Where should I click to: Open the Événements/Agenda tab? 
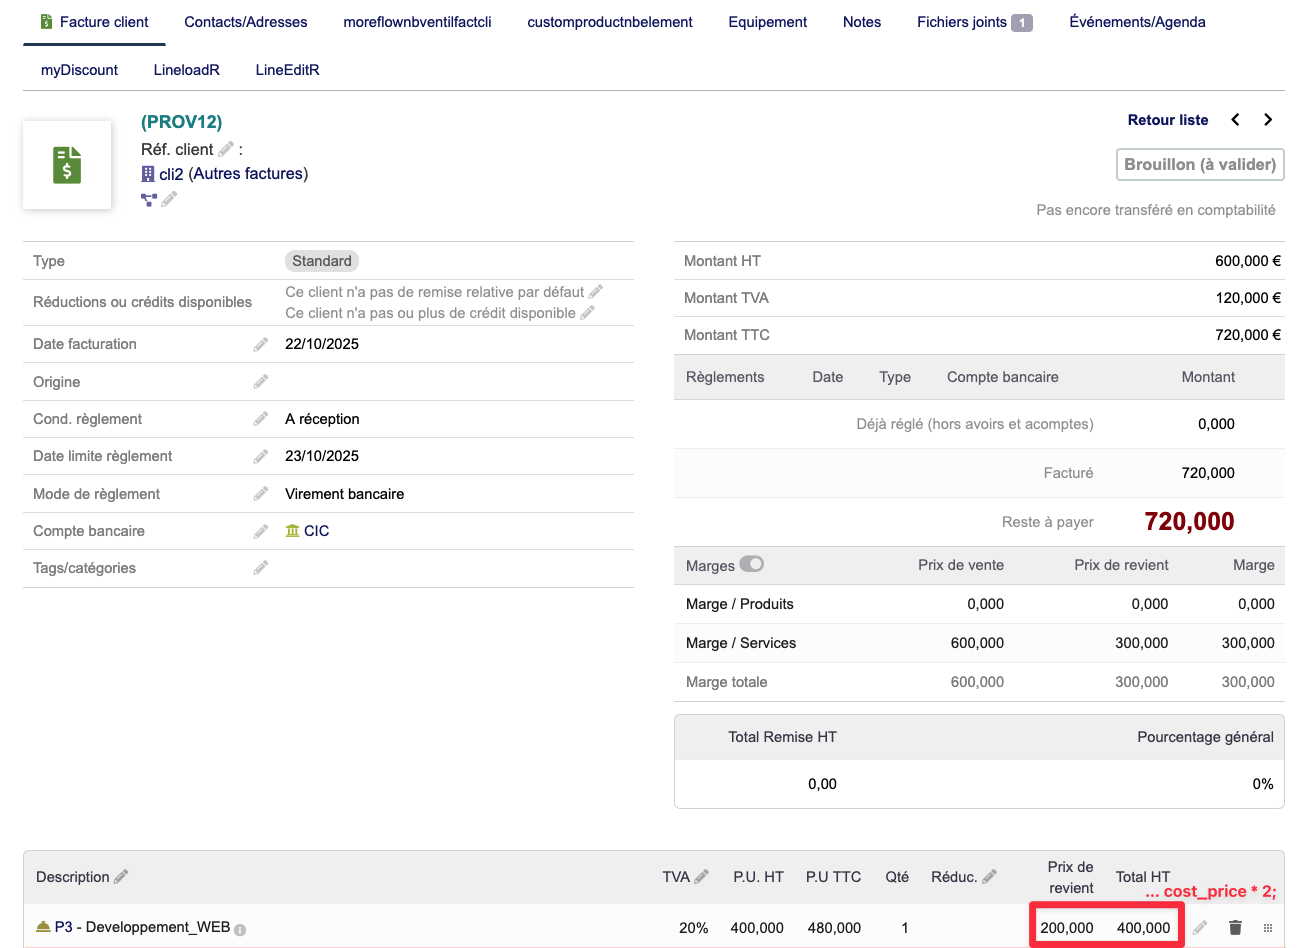tap(1137, 22)
